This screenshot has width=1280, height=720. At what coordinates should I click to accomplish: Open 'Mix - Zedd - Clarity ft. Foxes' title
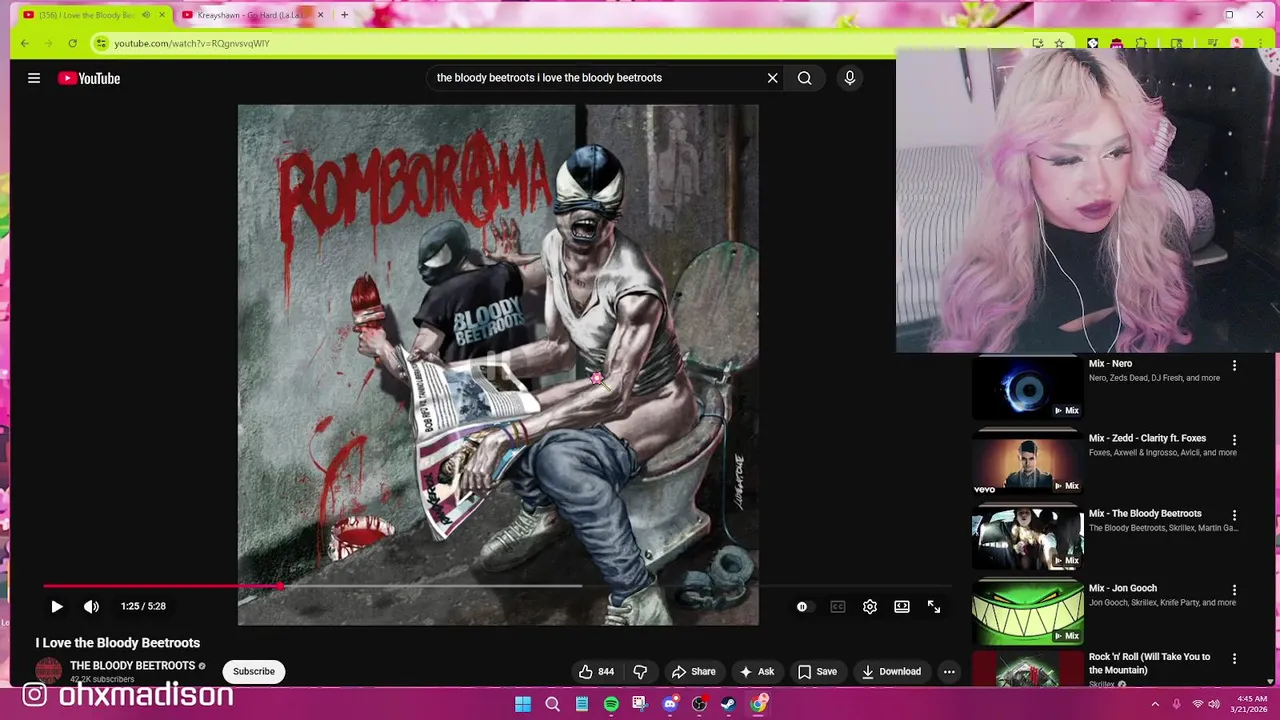pyautogui.click(x=1147, y=438)
